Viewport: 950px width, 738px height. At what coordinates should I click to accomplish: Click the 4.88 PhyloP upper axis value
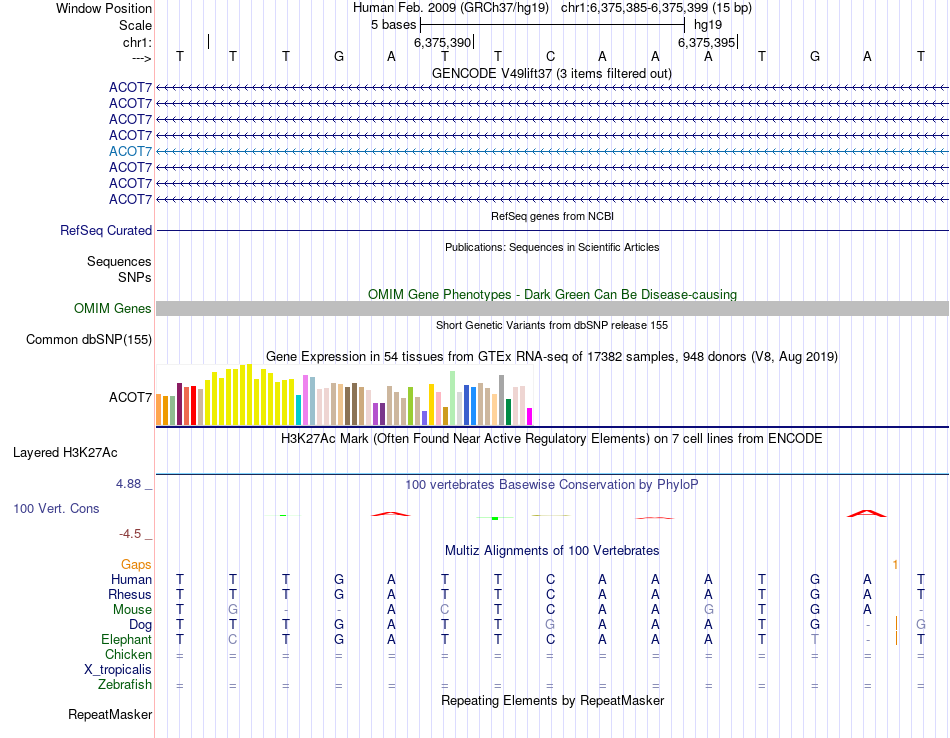(128, 484)
